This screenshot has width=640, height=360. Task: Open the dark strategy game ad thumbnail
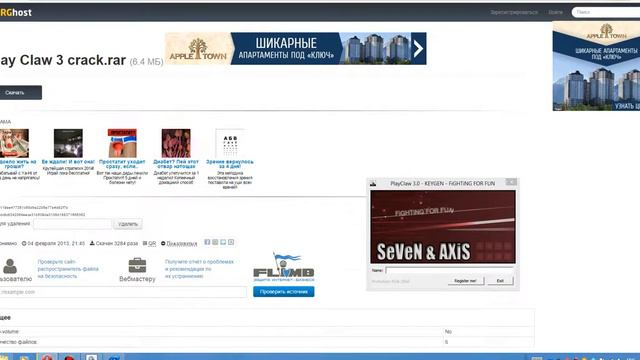point(68,143)
